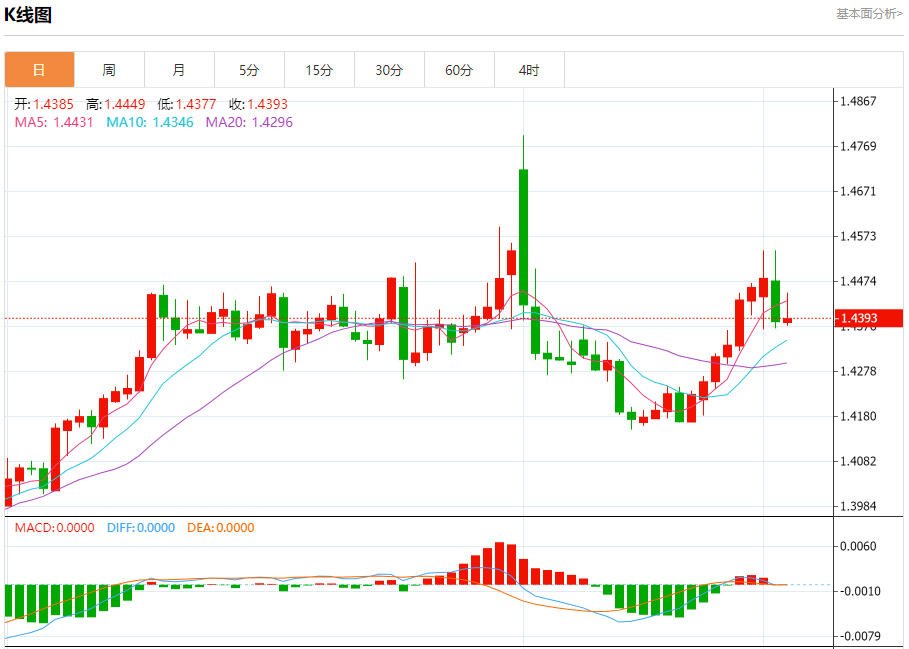
Task: Click the 1.4573 price axis label
Action: 858,236
